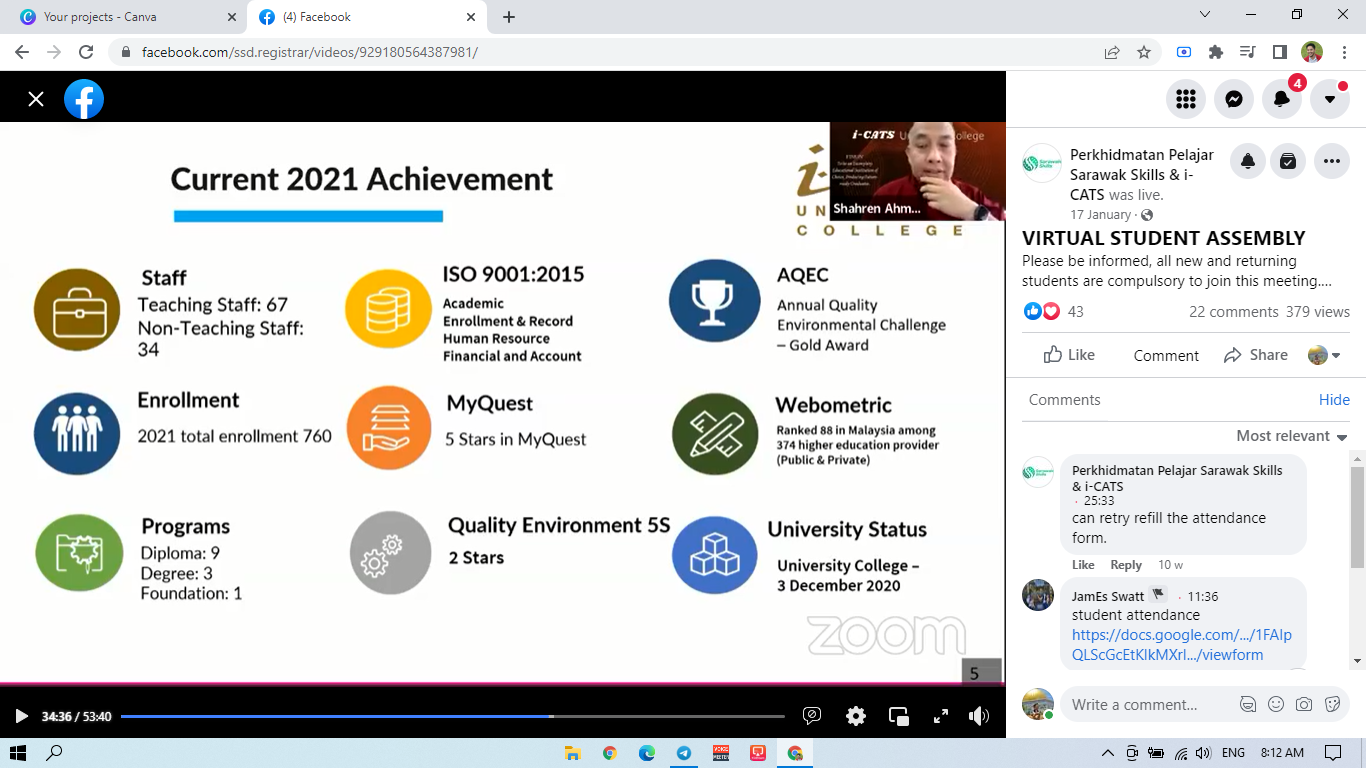
Task: Open Facebook Messenger icon
Action: tap(1234, 99)
